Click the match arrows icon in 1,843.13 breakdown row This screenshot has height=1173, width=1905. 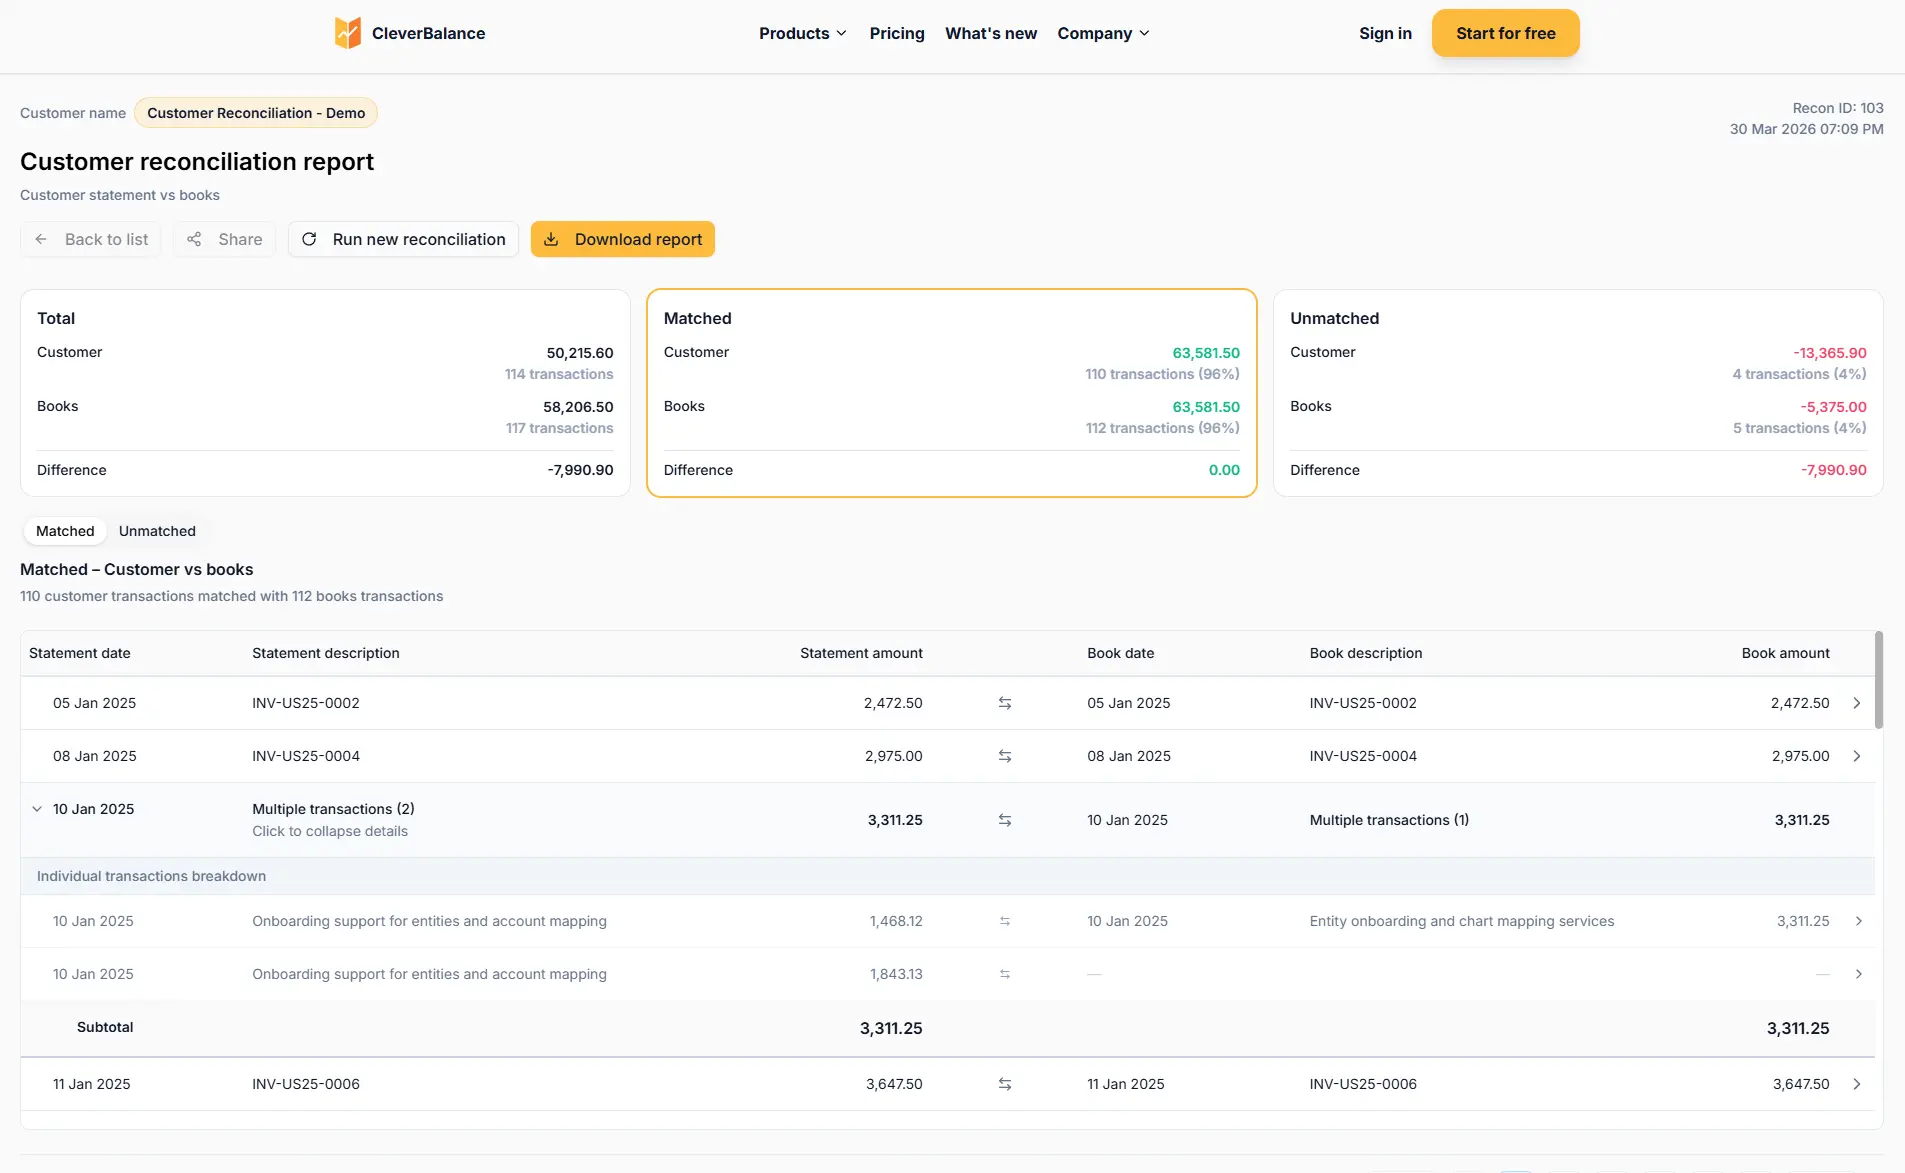(x=1005, y=974)
